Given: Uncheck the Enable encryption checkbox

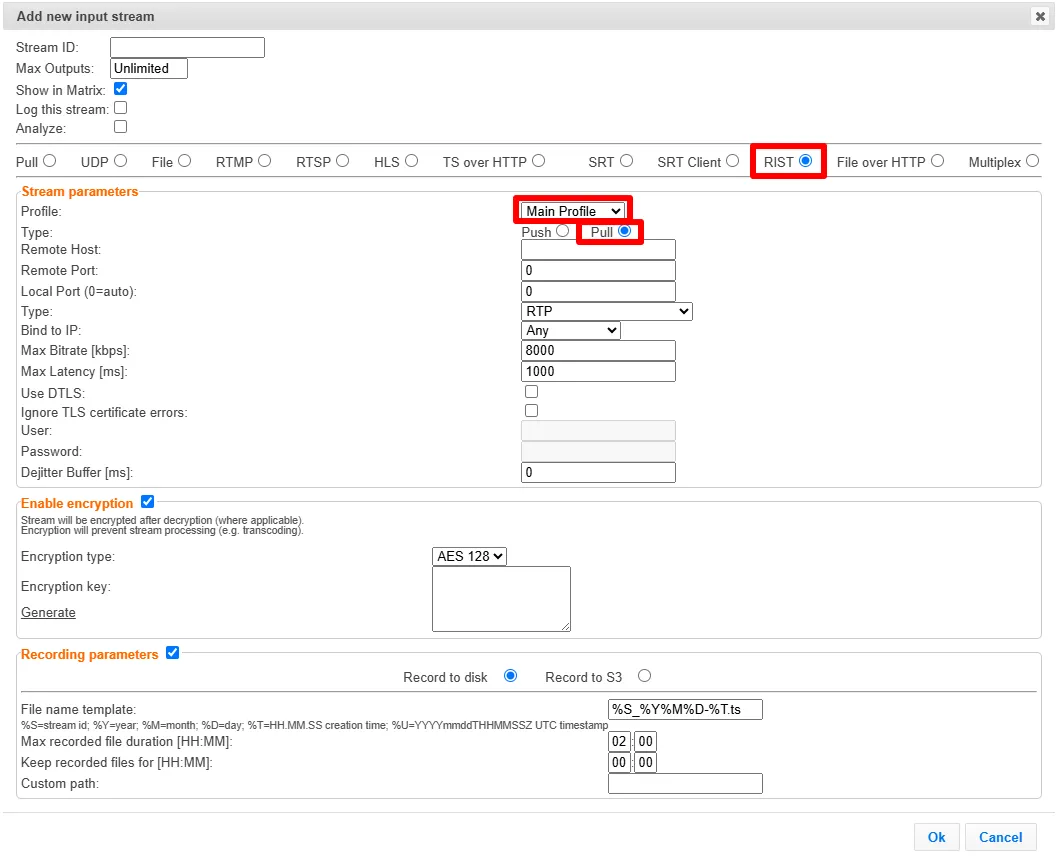Looking at the screenshot, I should coord(148,502).
